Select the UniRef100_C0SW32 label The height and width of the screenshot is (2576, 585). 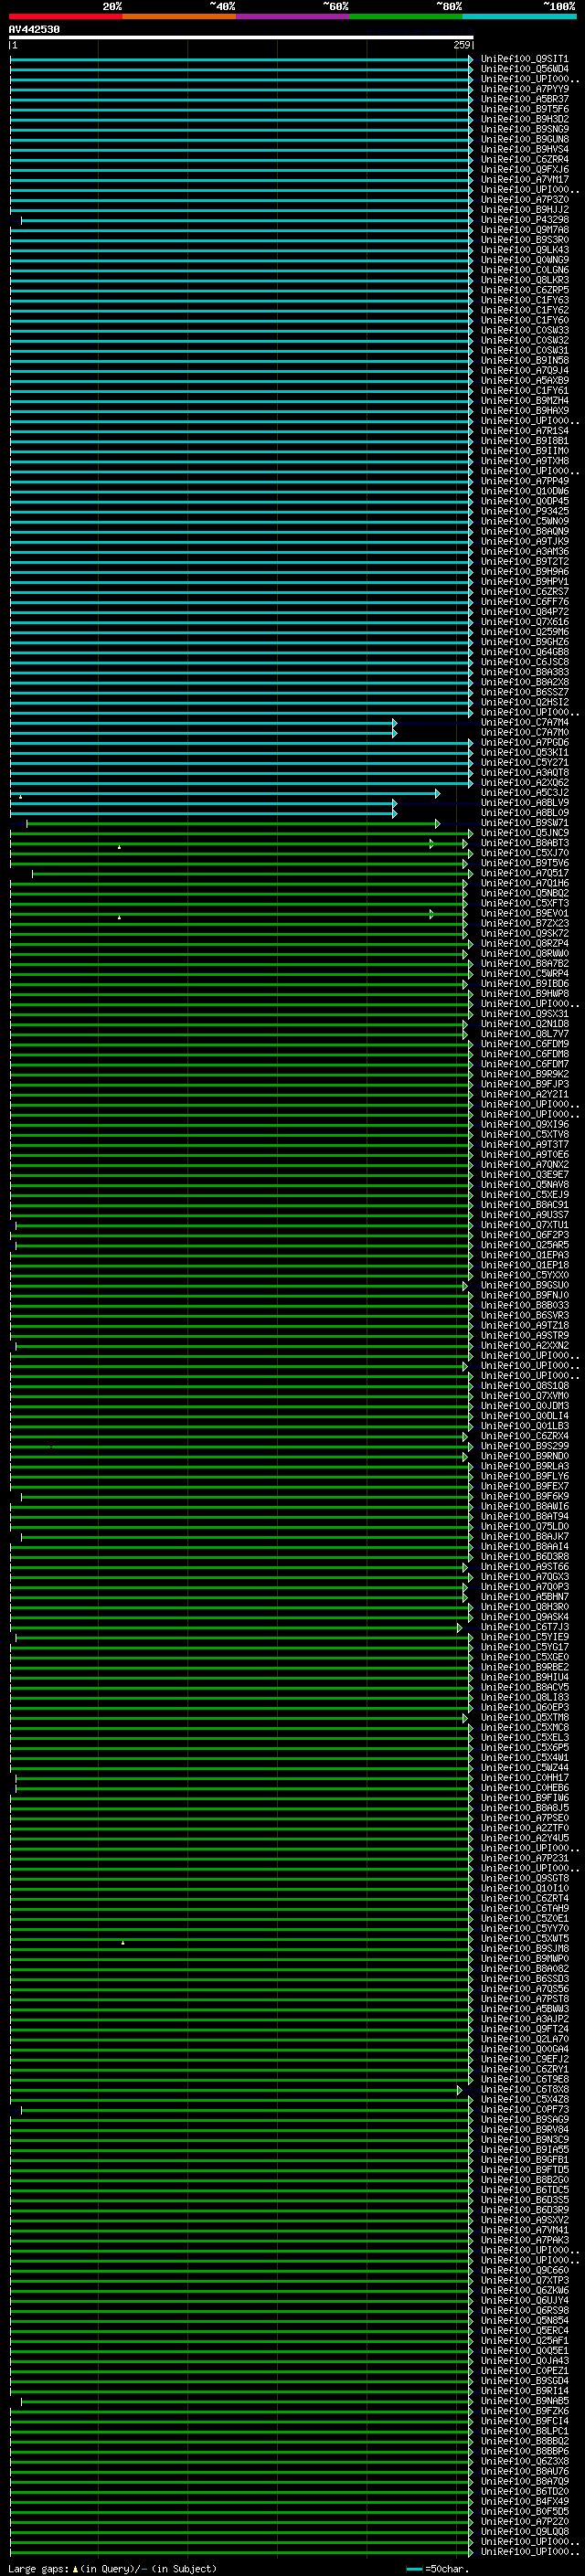pyautogui.click(x=525, y=340)
